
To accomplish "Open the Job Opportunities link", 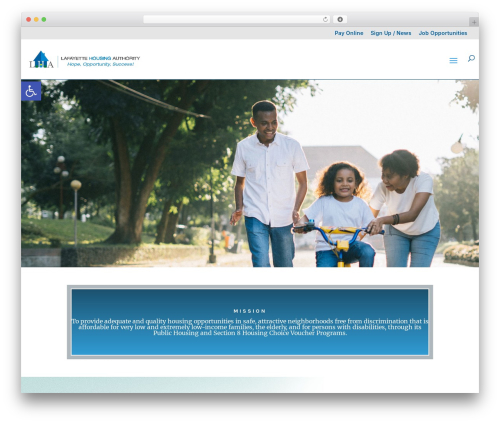I will 443,33.
